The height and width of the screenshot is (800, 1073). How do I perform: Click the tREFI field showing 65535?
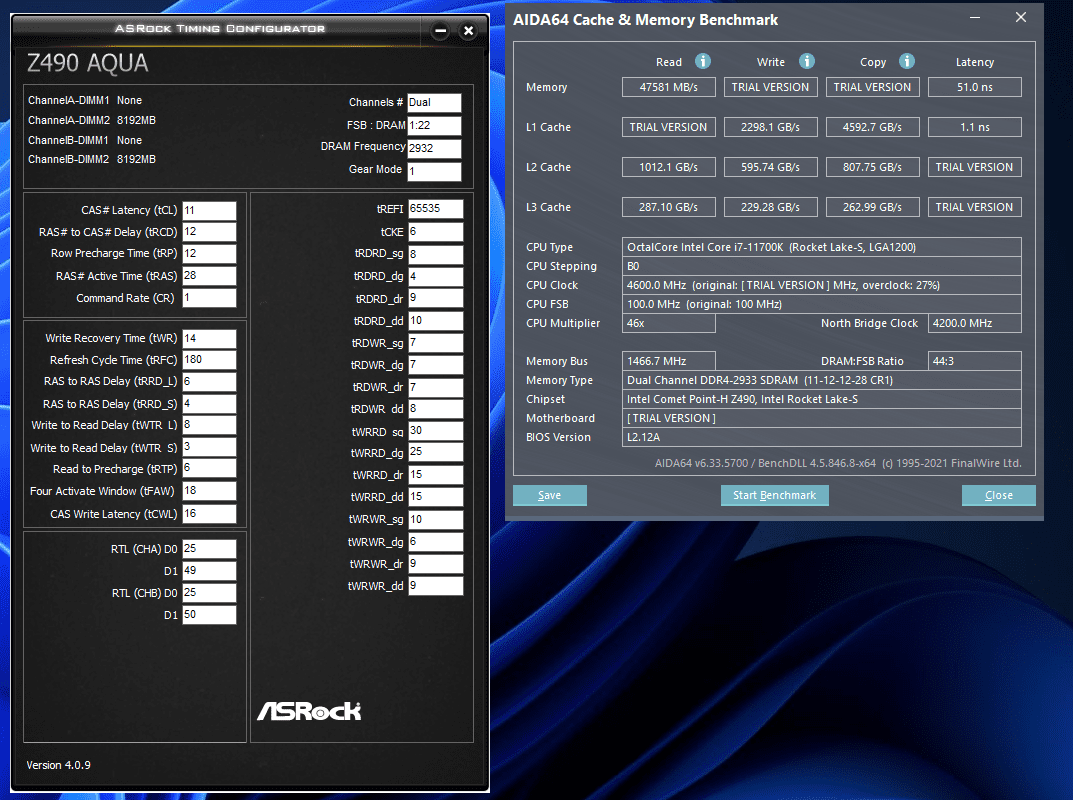(435, 209)
